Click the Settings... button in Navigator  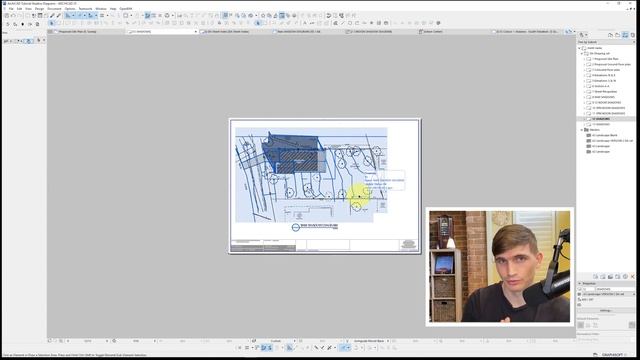tap(605, 311)
